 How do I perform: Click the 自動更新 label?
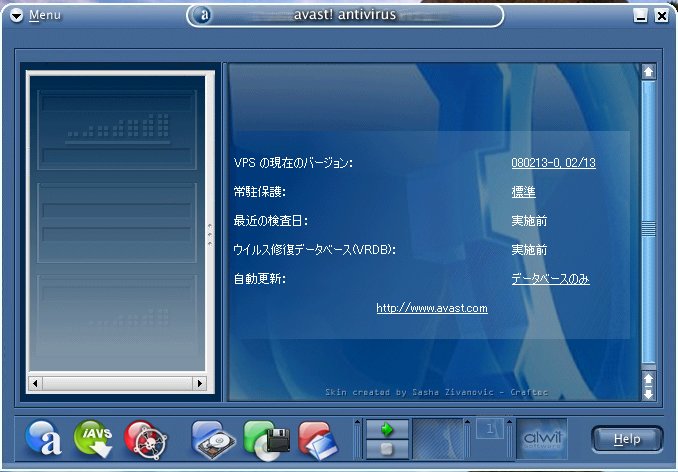pyautogui.click(x=259, y=279)
